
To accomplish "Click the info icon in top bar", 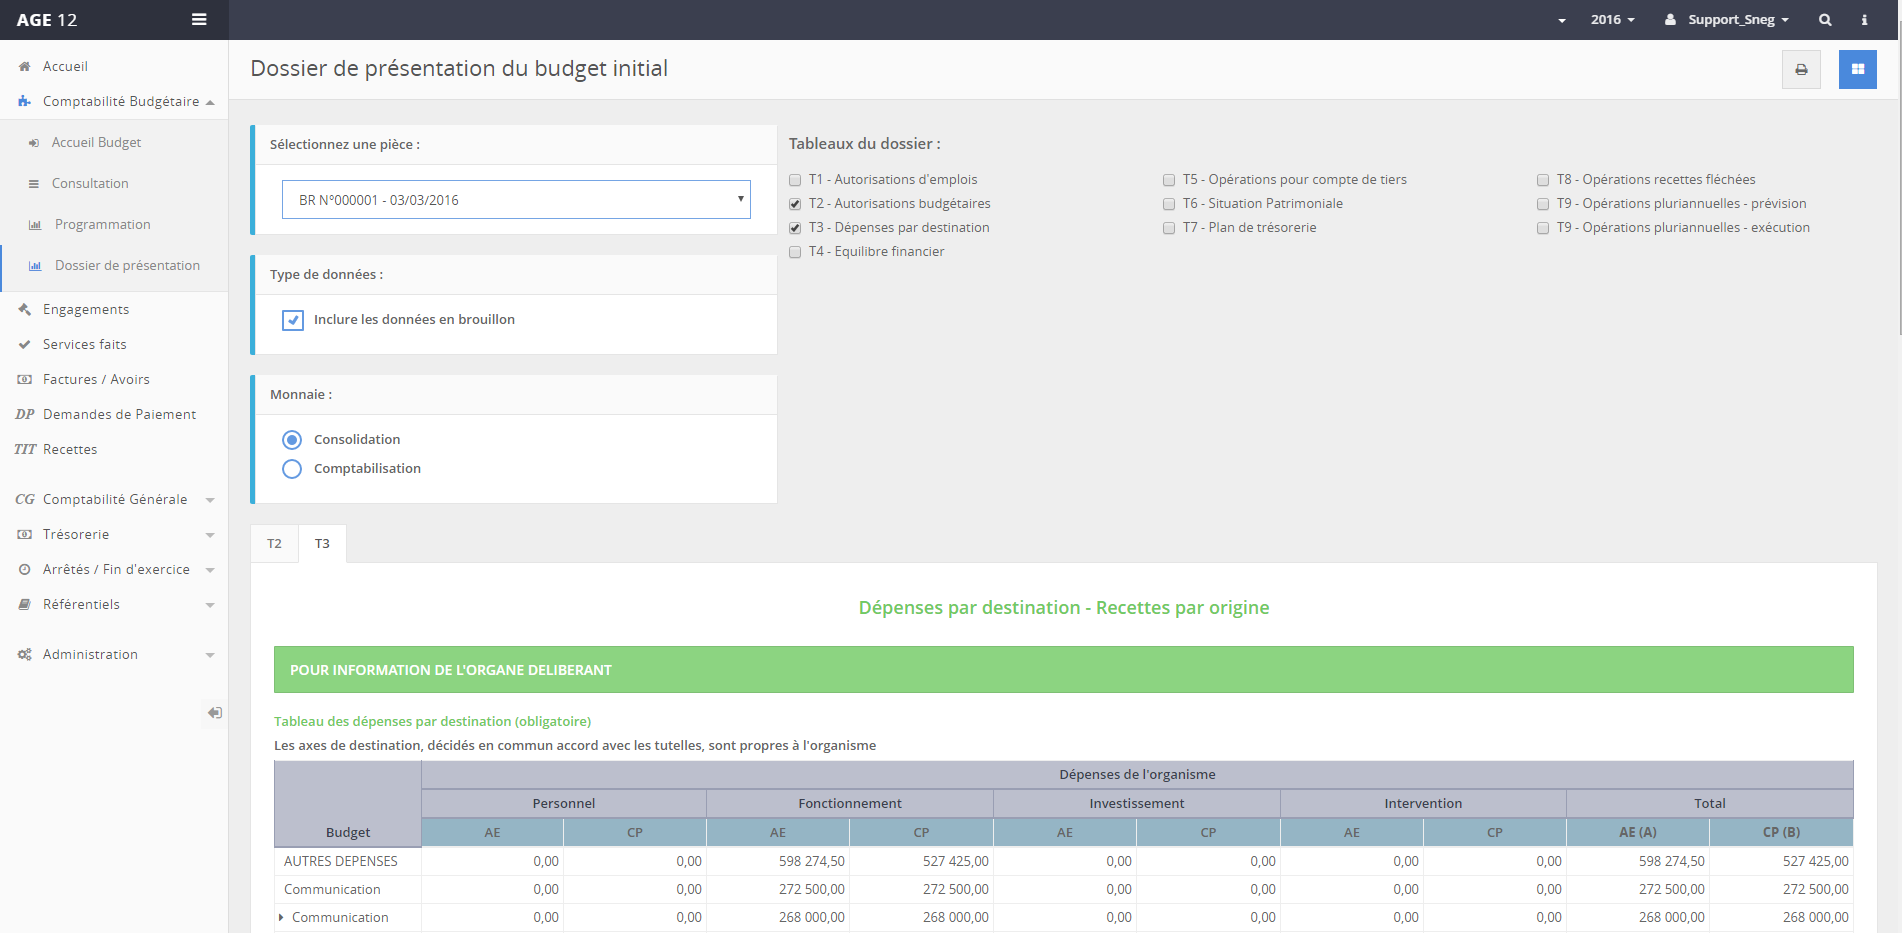I will [x=1864, y=20].
